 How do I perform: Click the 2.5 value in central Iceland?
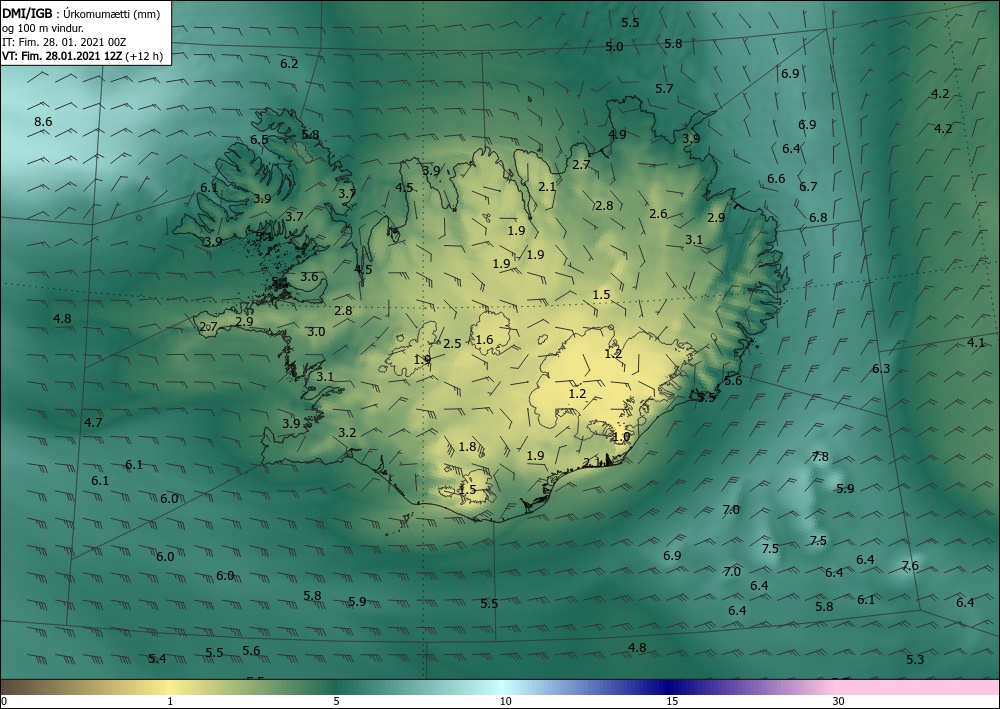click(x=452, y=344)
